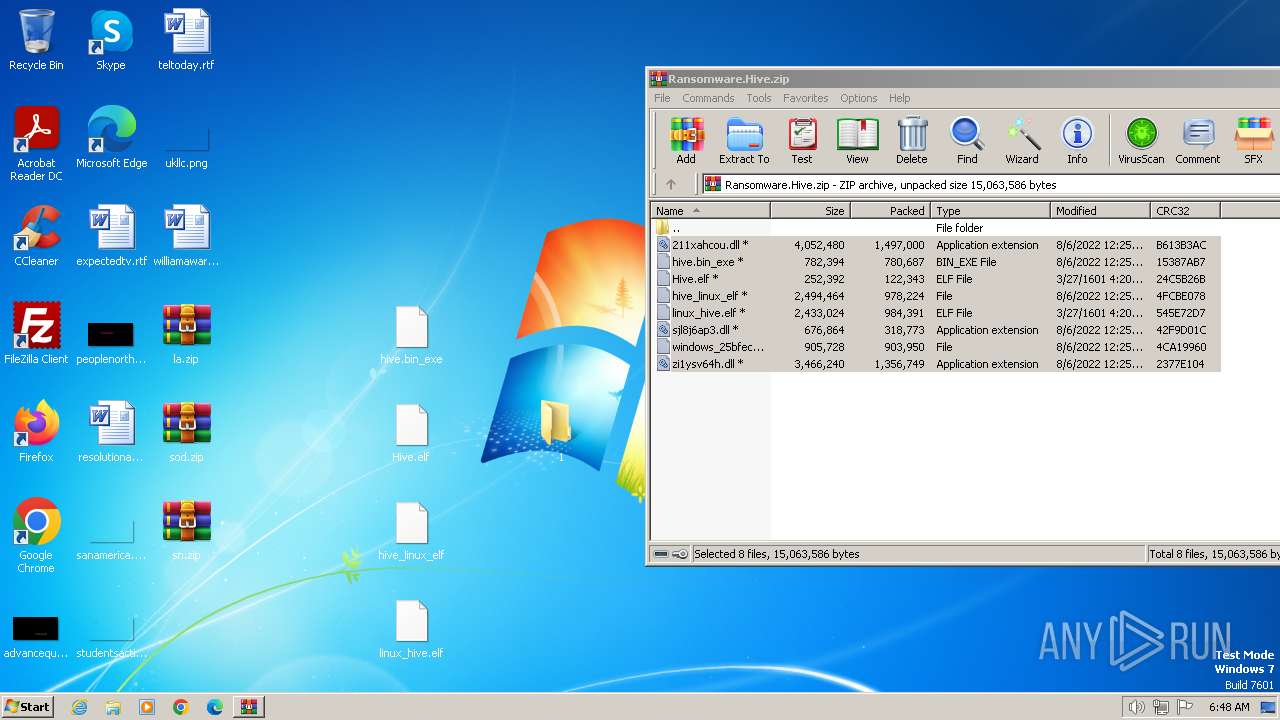Start VirusScan on the archive

tap(1141, 140)
